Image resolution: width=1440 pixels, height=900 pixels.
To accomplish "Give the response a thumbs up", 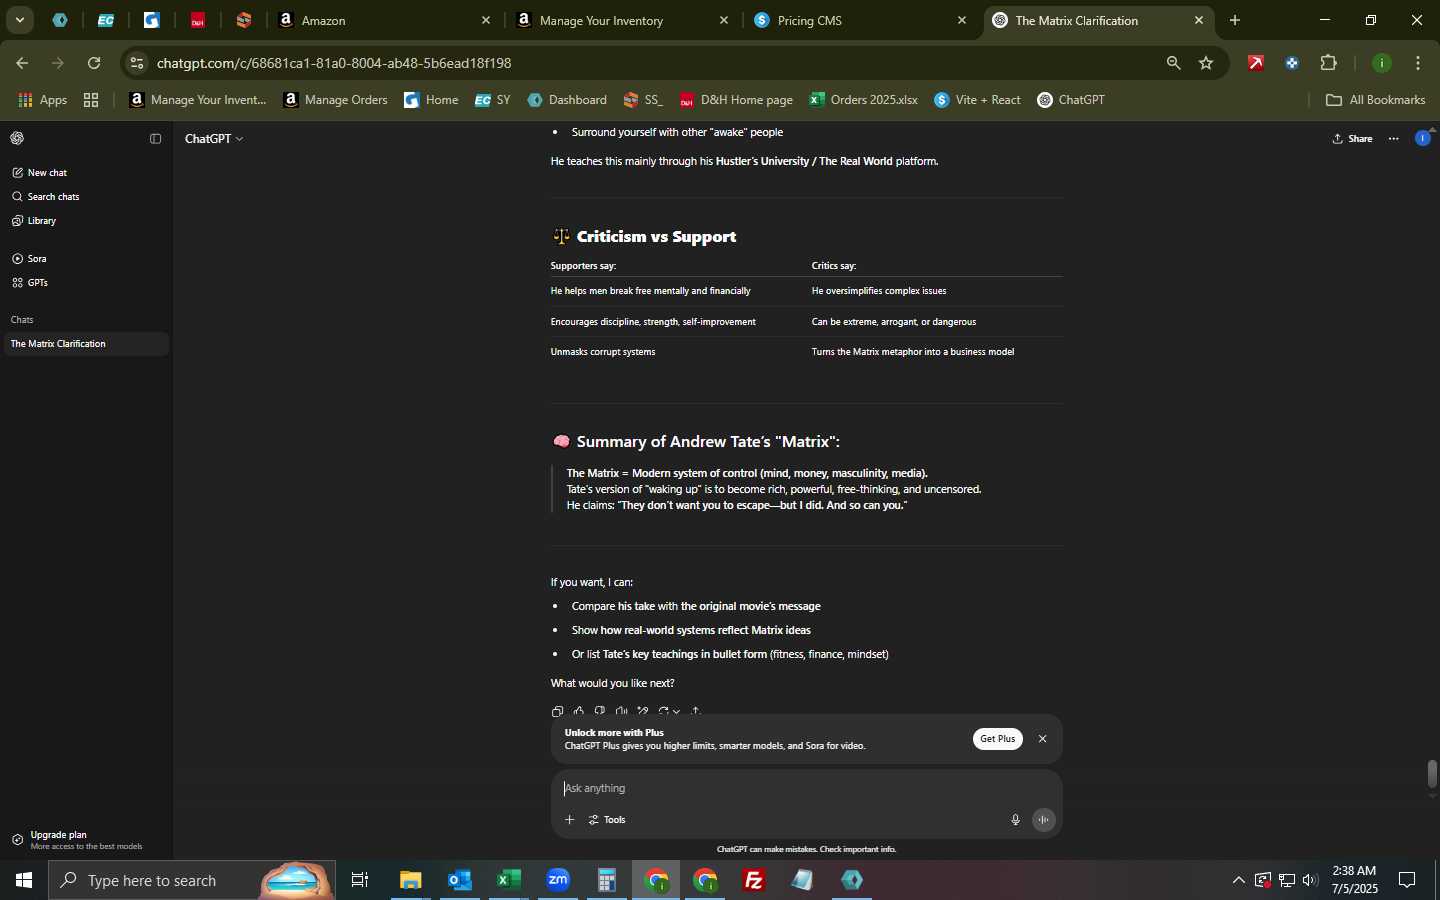I will [578, 711].
